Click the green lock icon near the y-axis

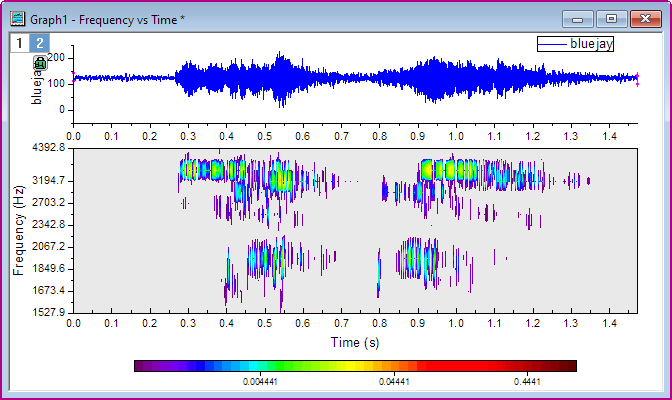(x=40, y=64)
